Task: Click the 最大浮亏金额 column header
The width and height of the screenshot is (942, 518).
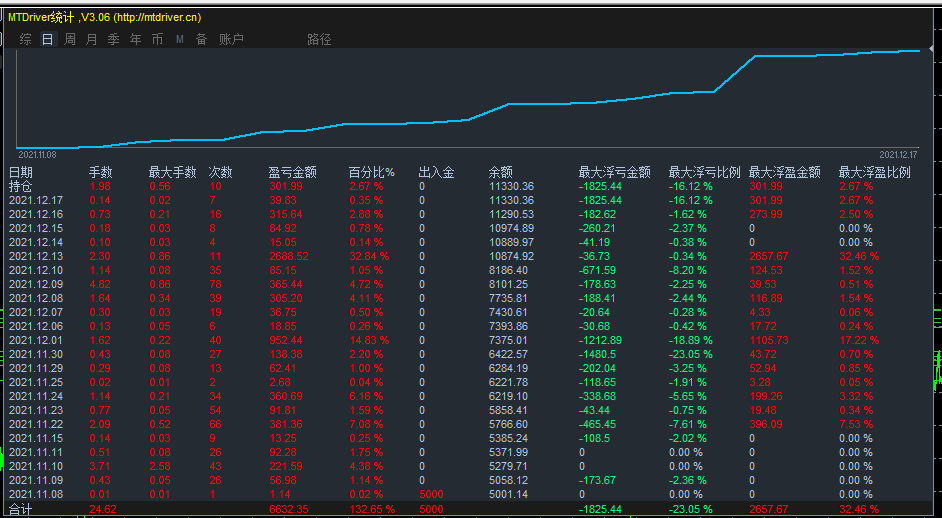Action: 615,172
